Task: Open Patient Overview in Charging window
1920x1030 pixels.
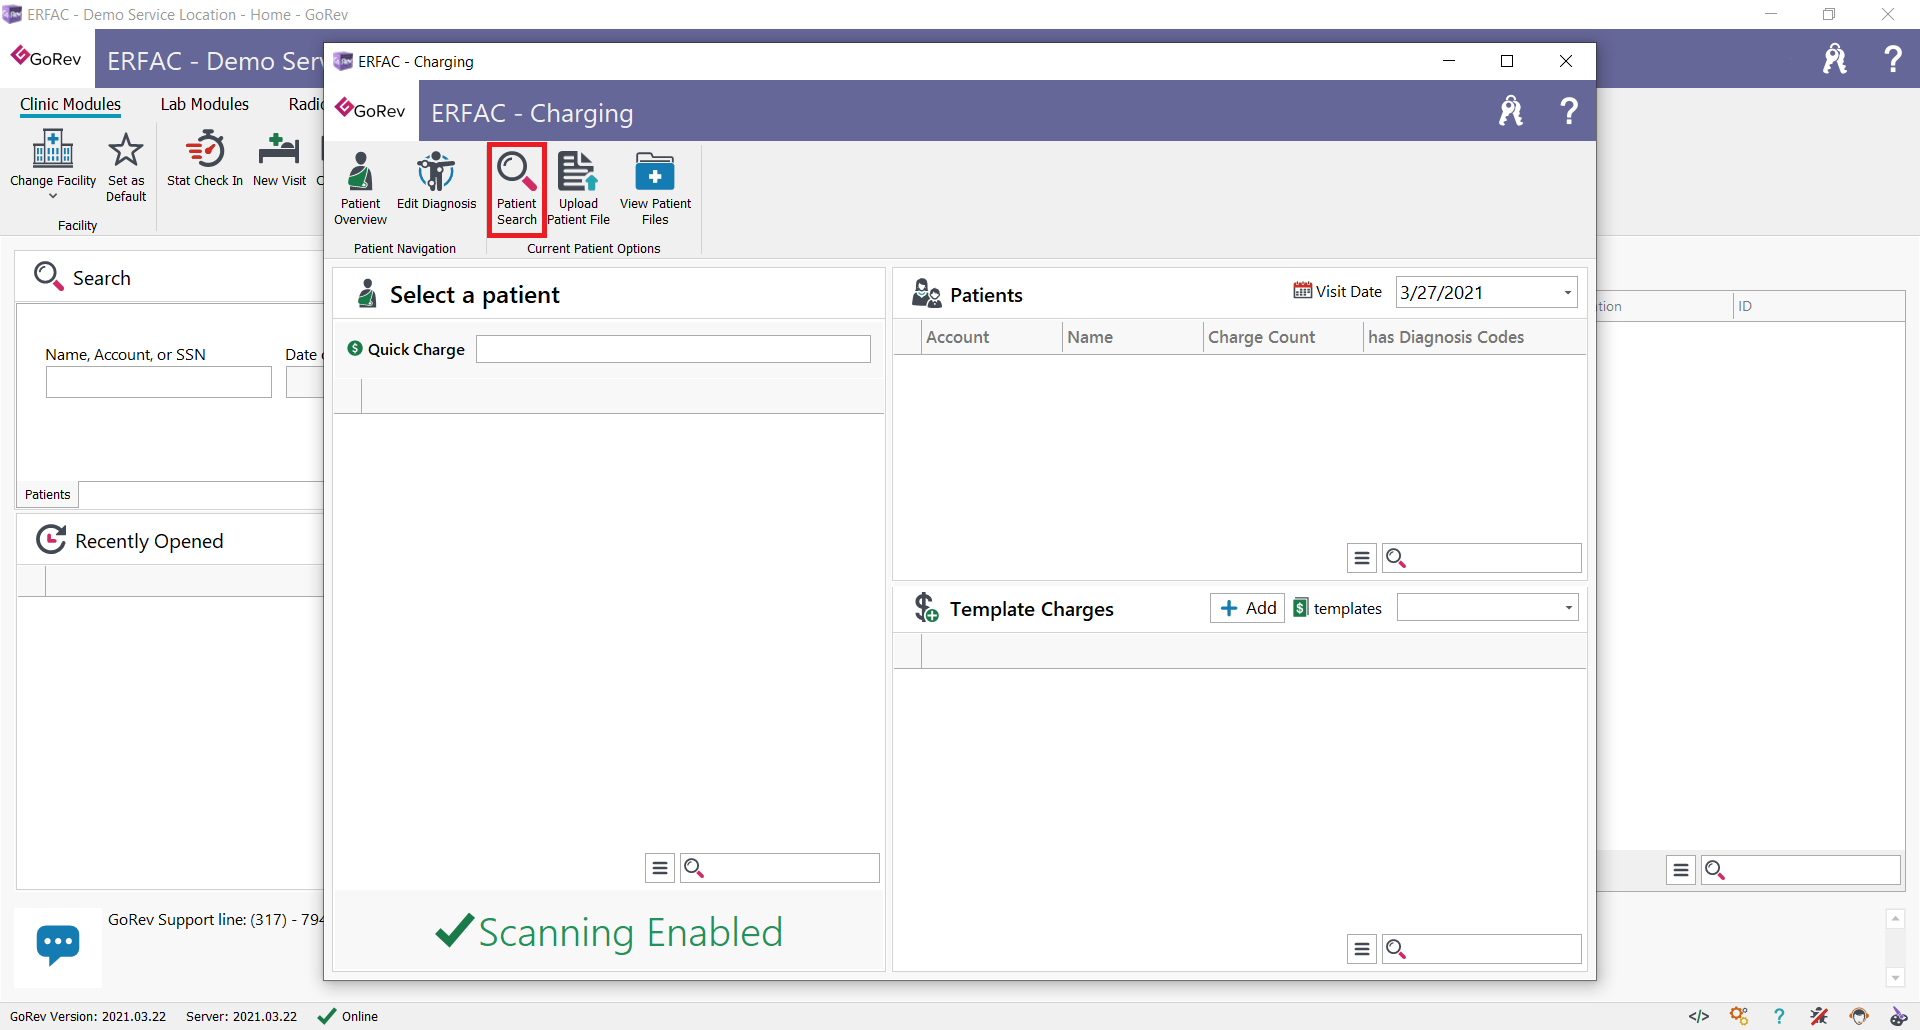Action: [x=360, y=189]
